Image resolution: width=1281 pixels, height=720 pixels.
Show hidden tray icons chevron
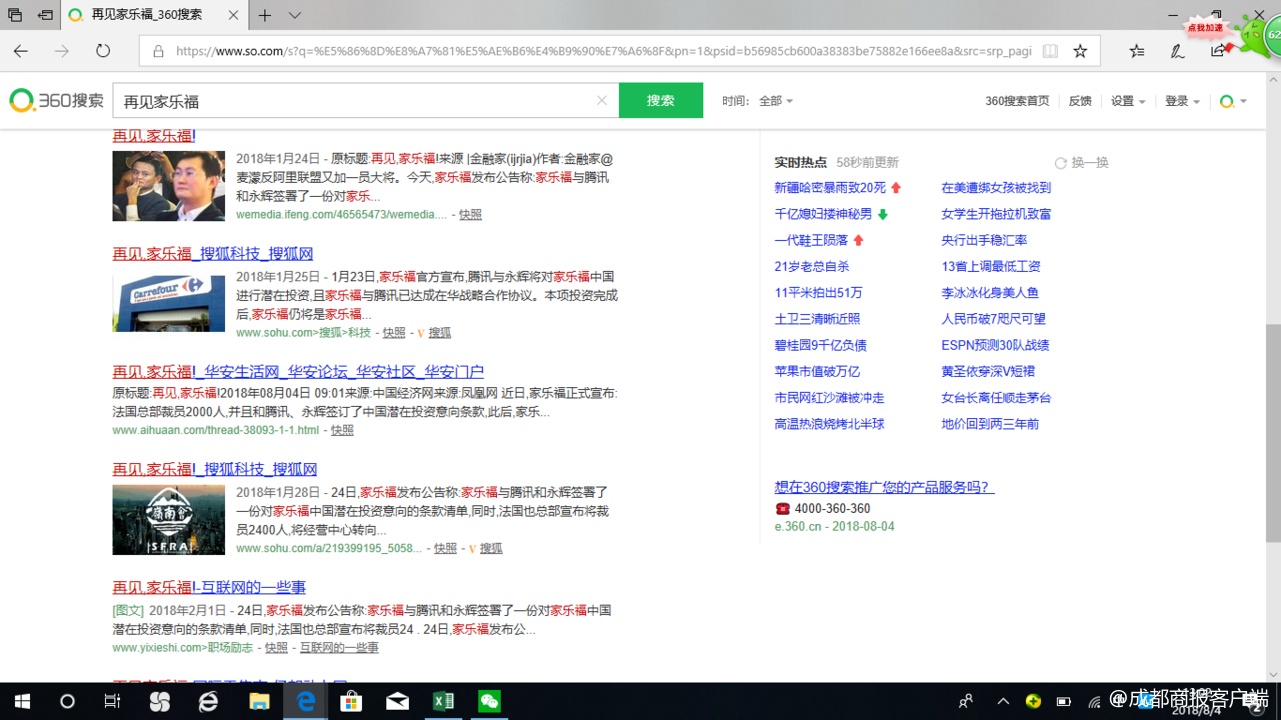[x=1003, y=701]
